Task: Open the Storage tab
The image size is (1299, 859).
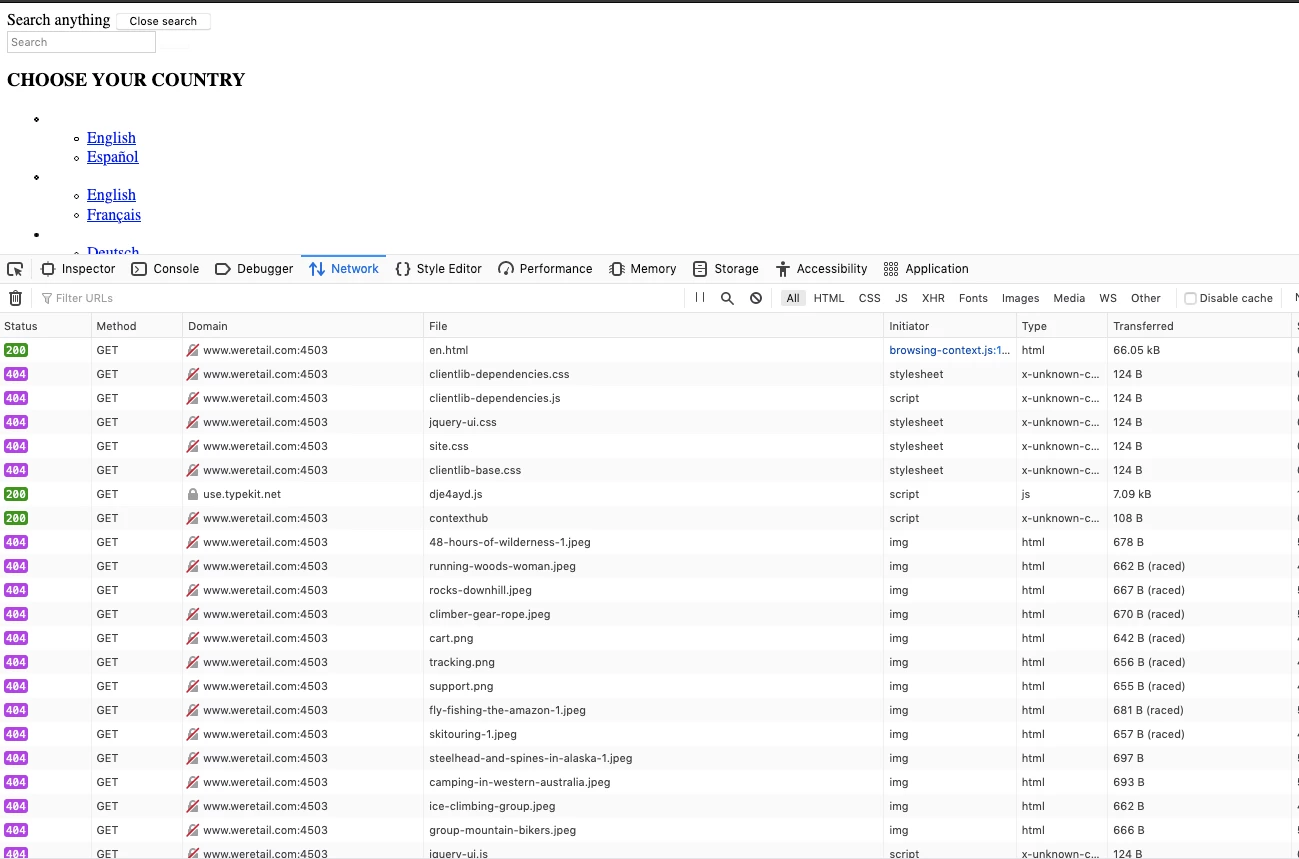Action: [726, 269]
